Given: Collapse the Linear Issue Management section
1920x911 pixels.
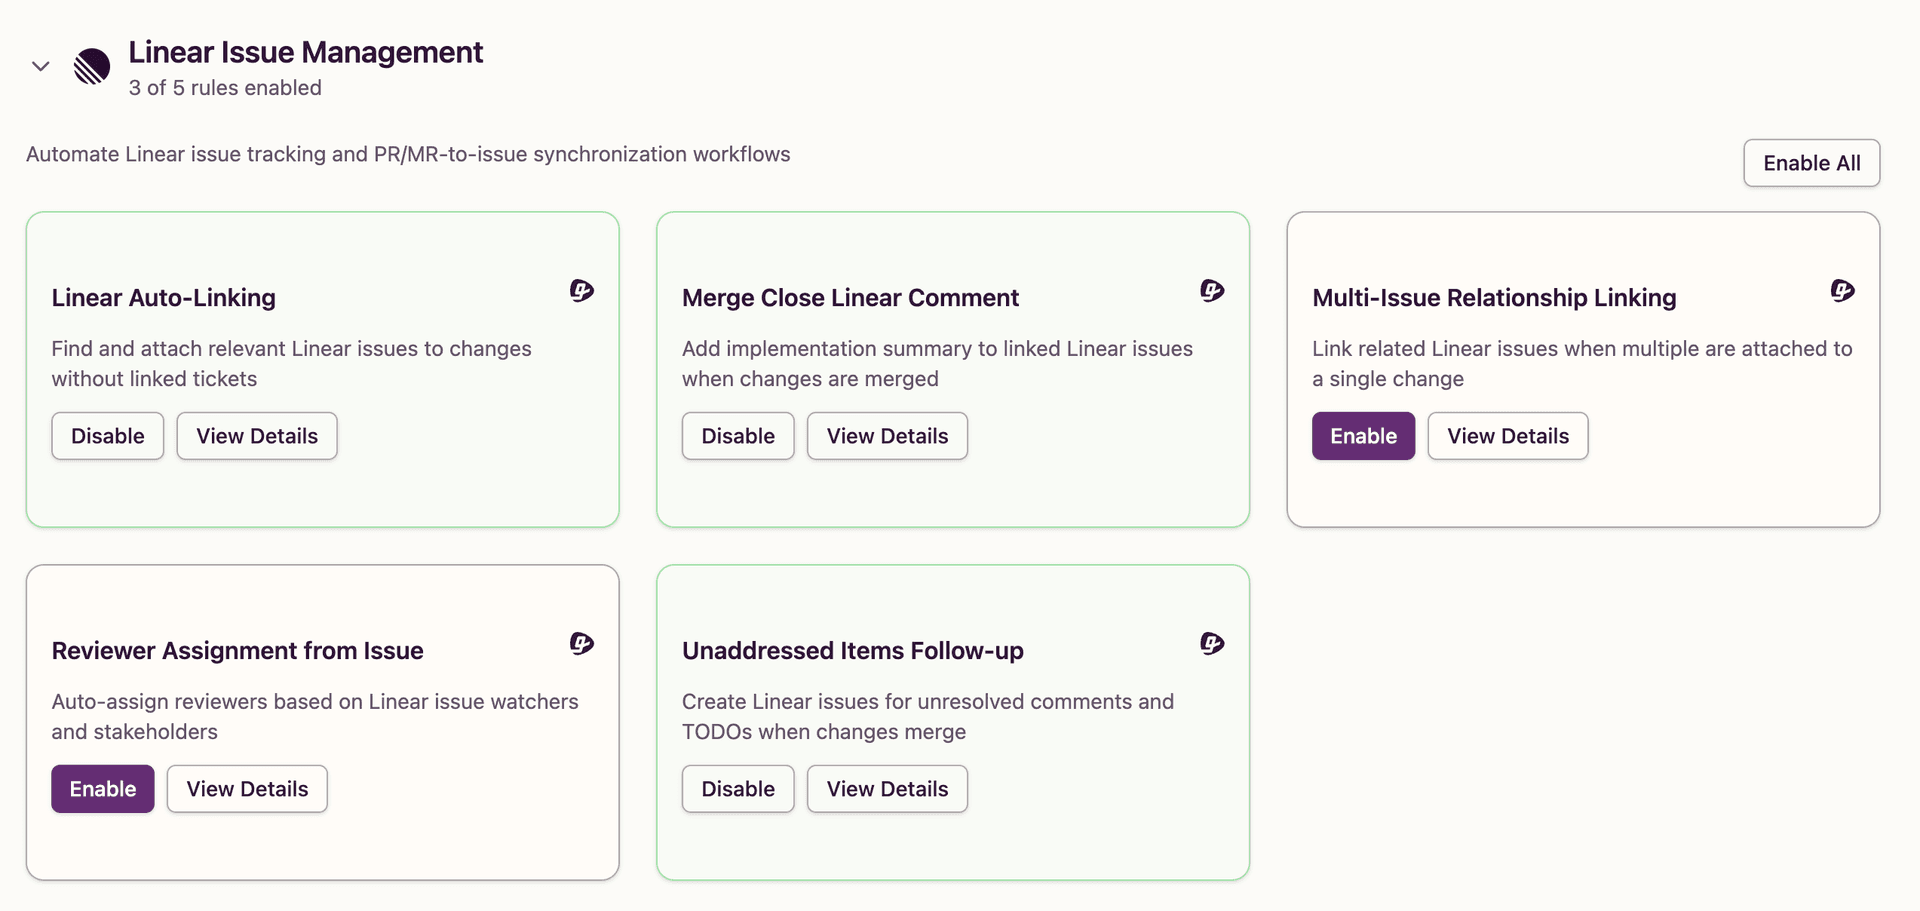Looking at the screenshot, I should [39, 66].
